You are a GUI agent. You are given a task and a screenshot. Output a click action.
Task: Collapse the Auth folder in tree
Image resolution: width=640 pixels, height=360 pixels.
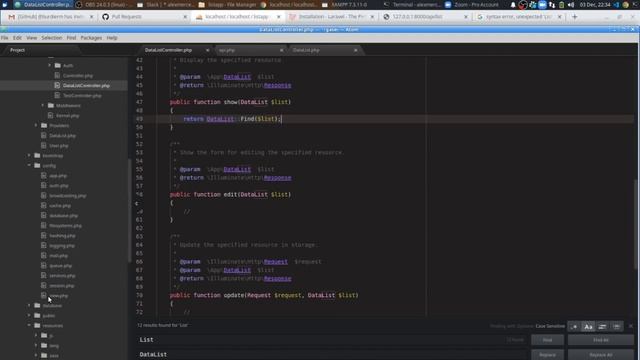[50, 65]
